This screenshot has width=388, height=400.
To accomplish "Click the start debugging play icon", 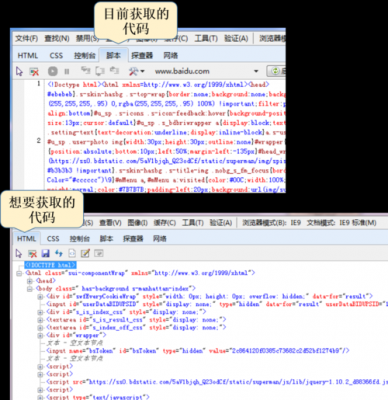I will tap(53, 71).
